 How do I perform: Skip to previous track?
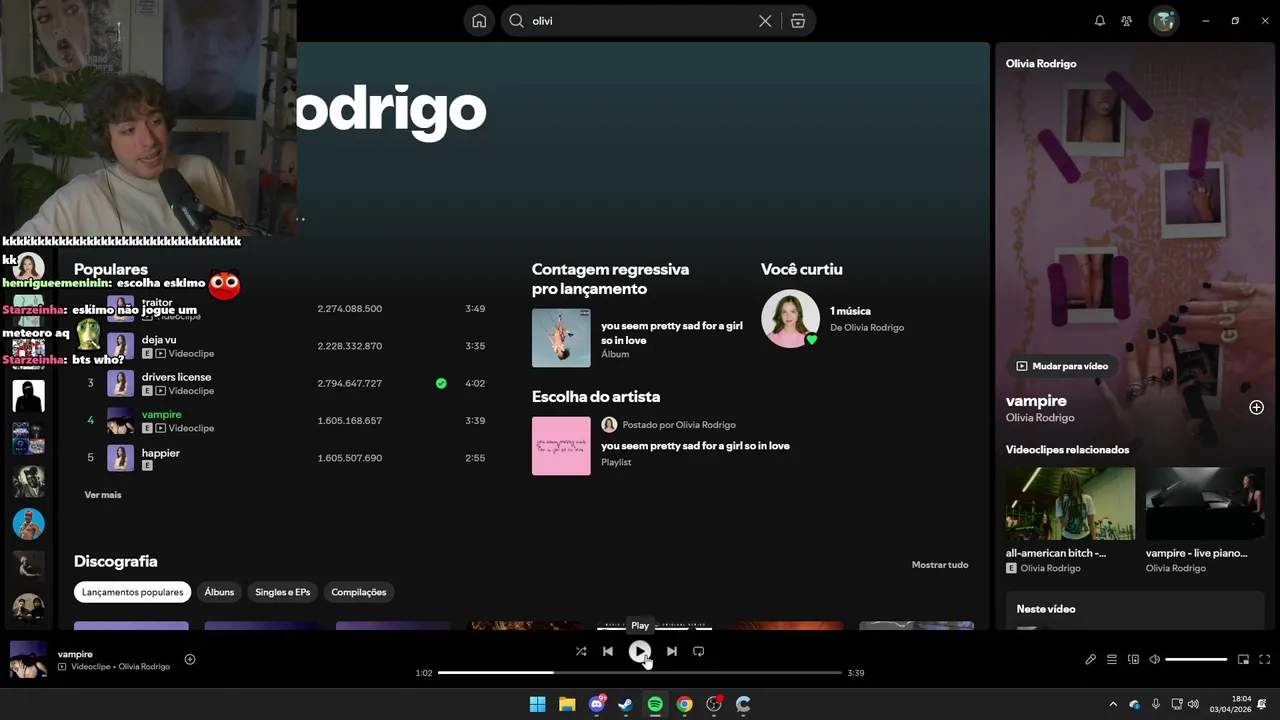(x=608, y=651)
